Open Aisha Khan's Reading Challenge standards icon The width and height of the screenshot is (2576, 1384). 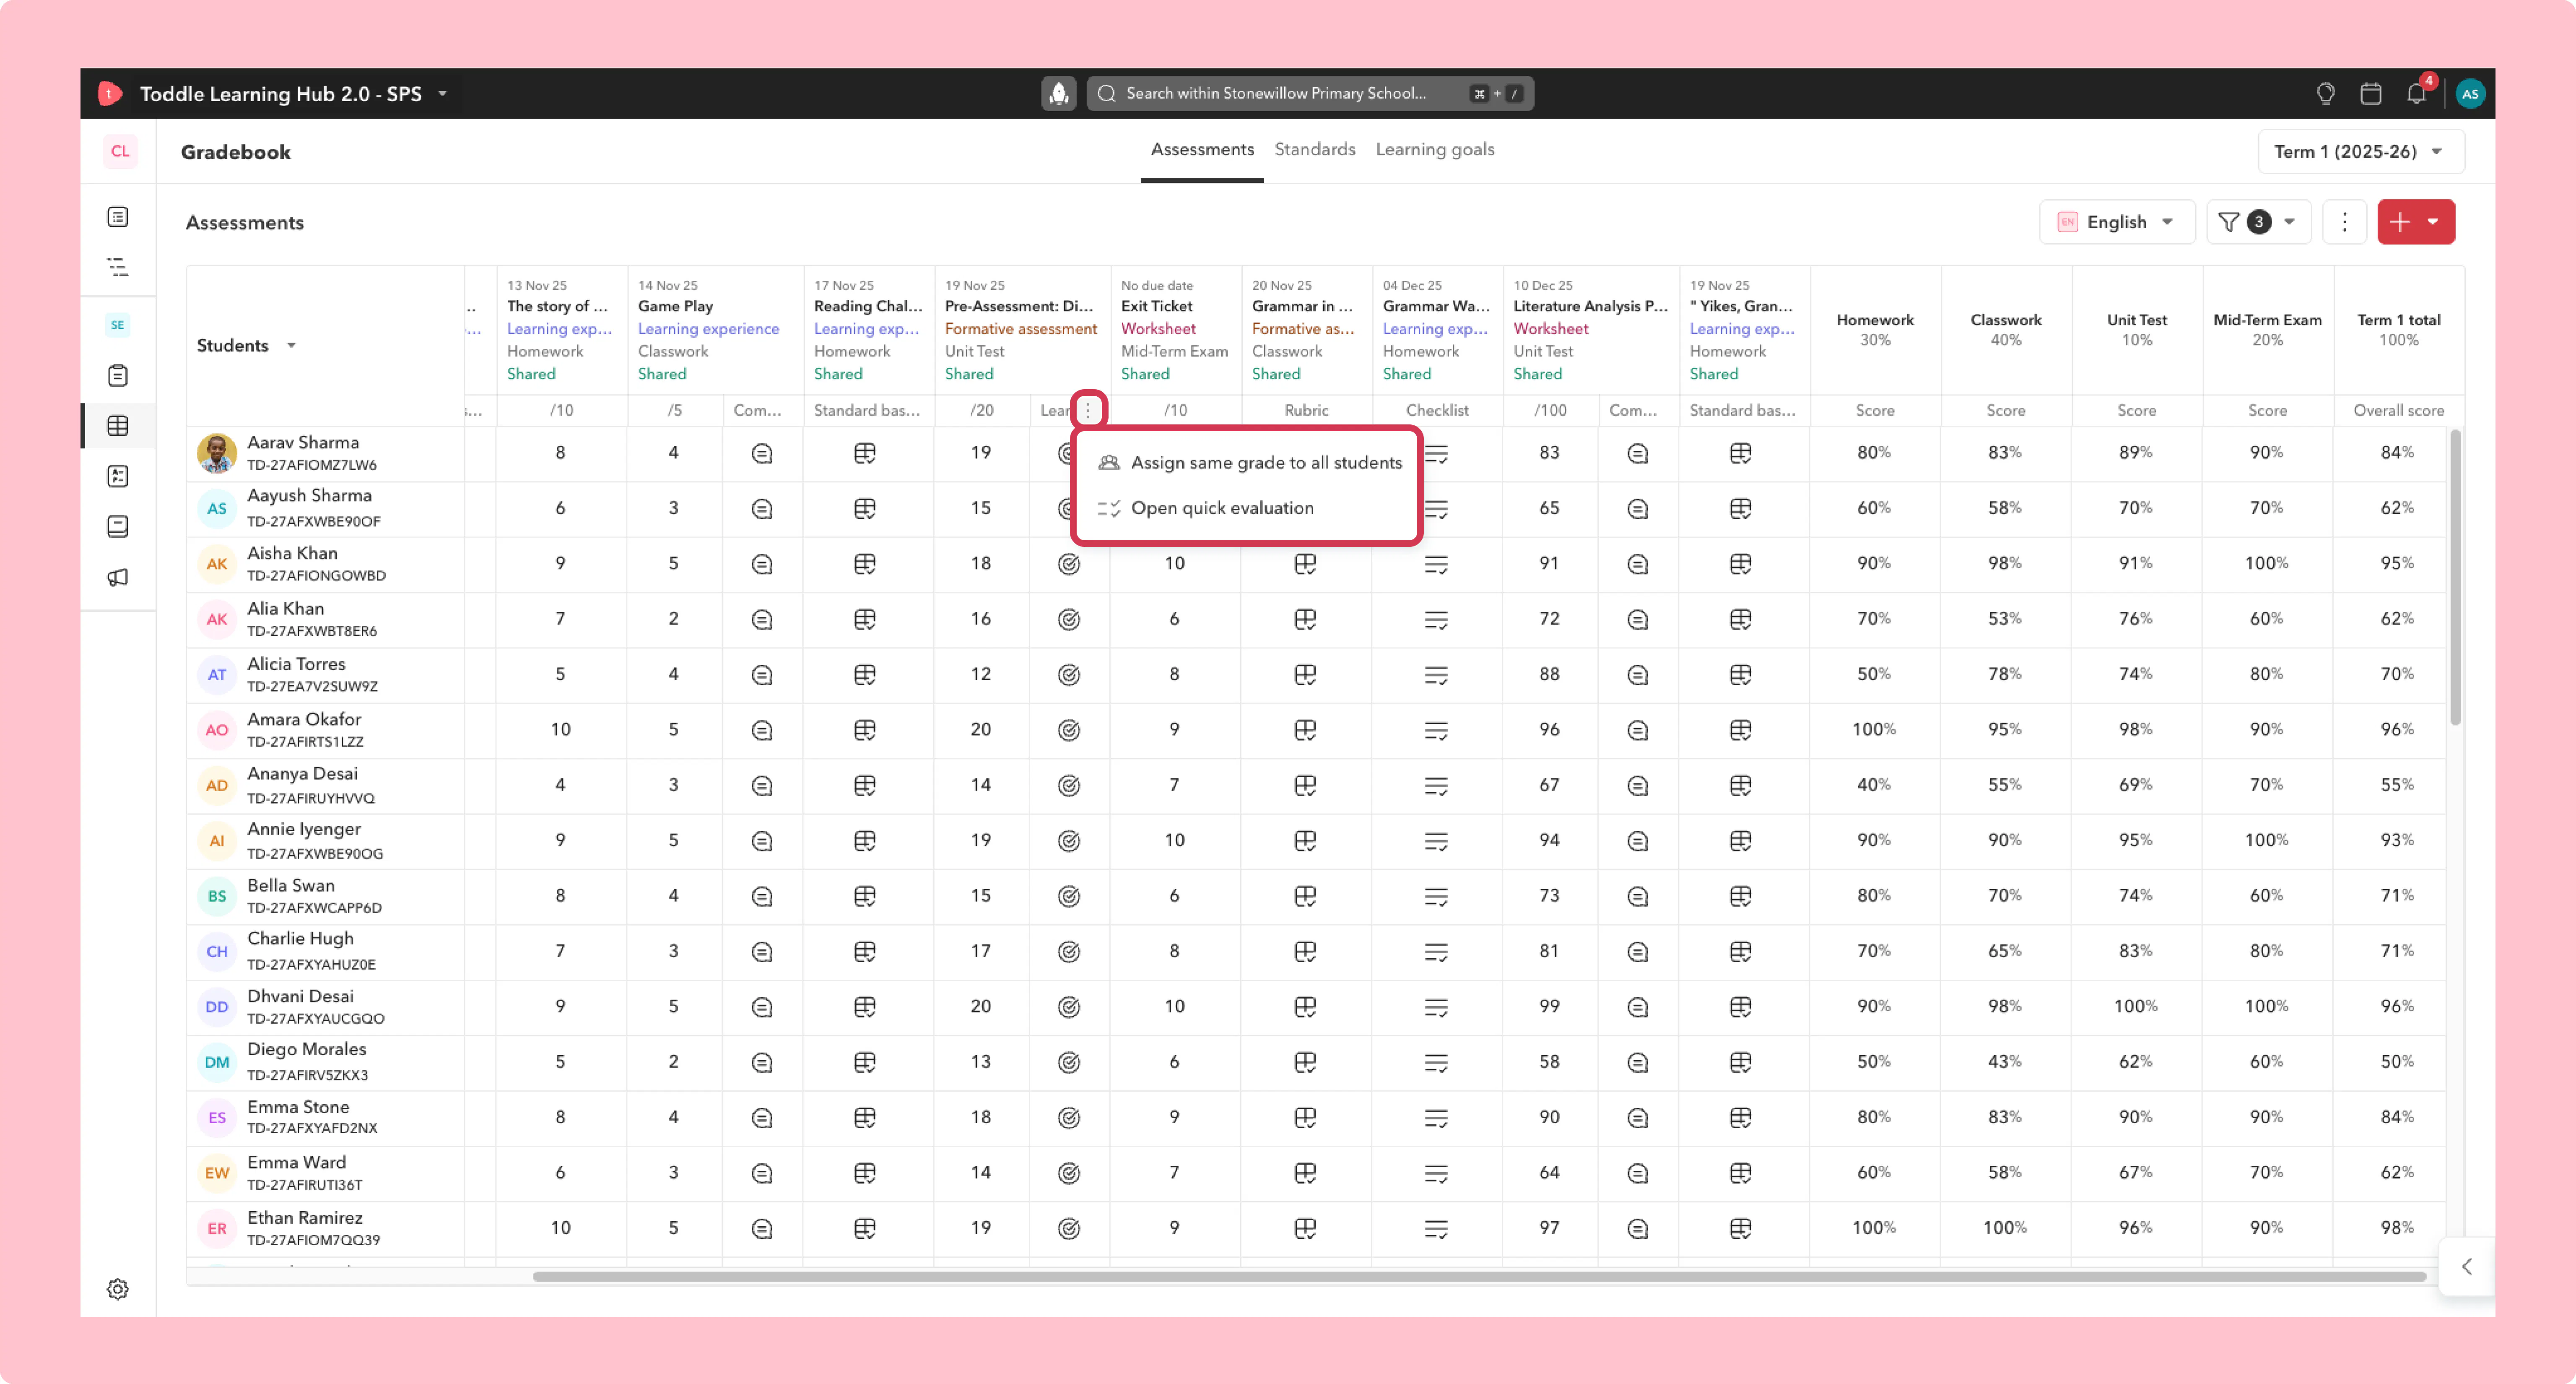pos(865,564)
